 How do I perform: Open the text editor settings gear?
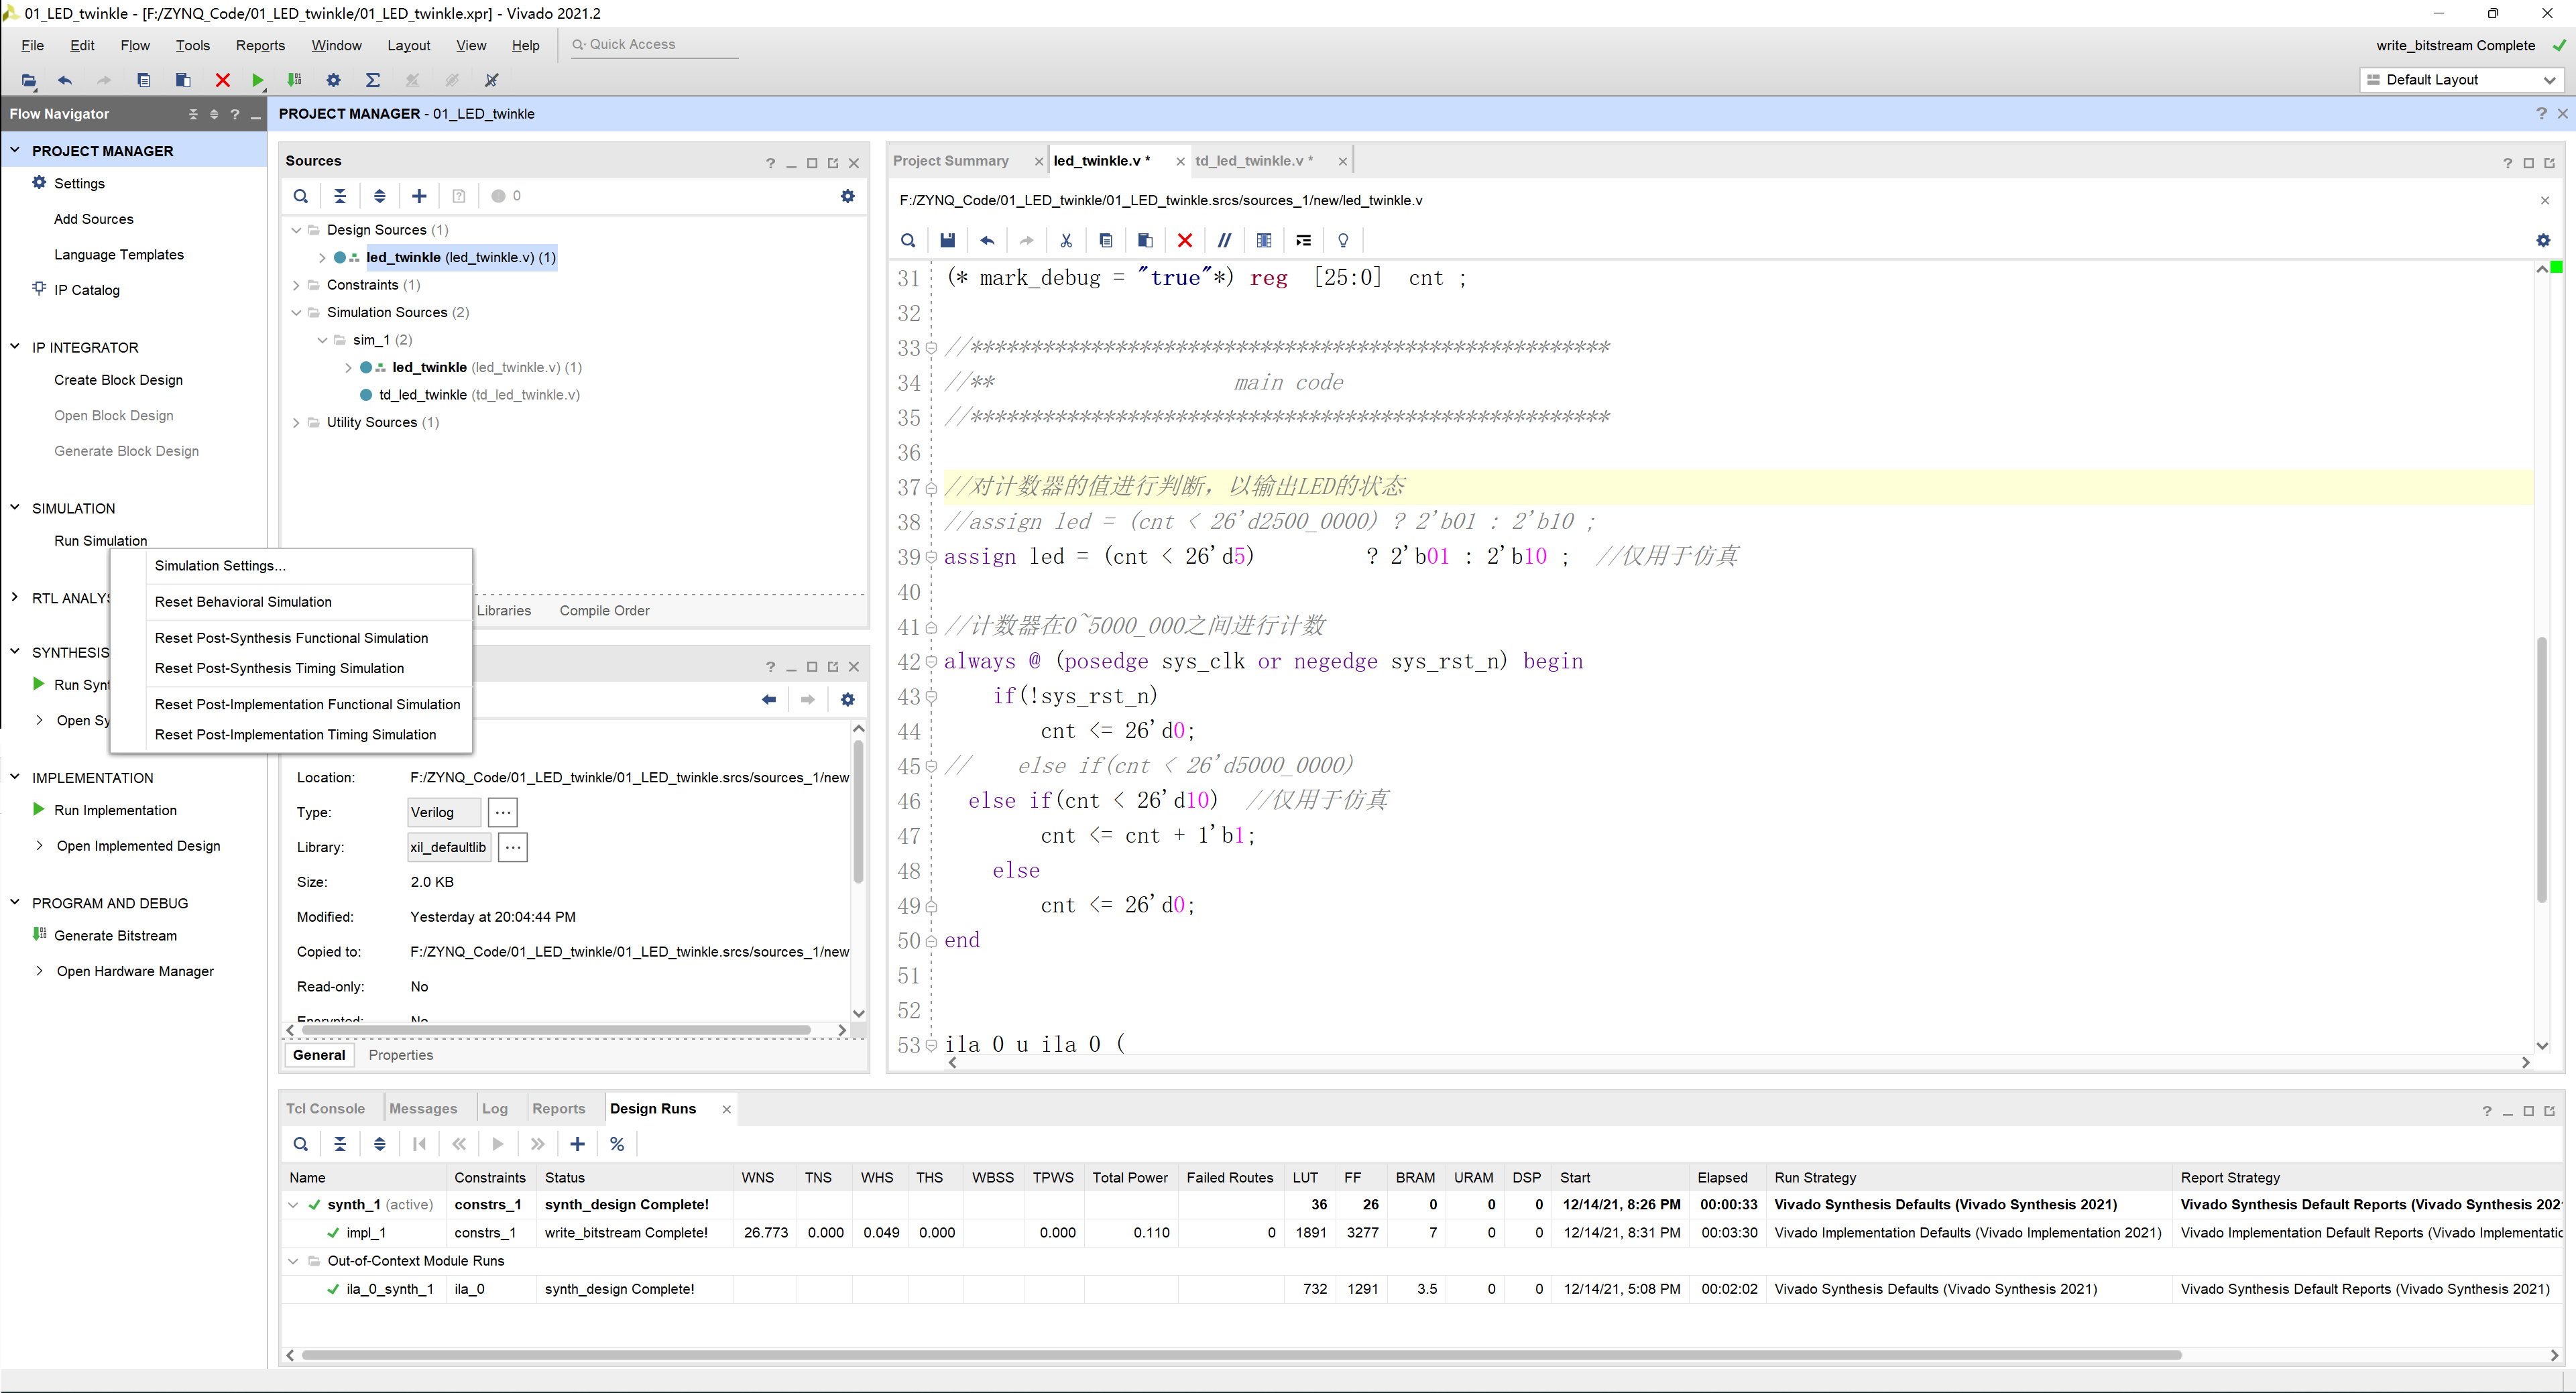pyautogui.click(x=2543, y=240)
